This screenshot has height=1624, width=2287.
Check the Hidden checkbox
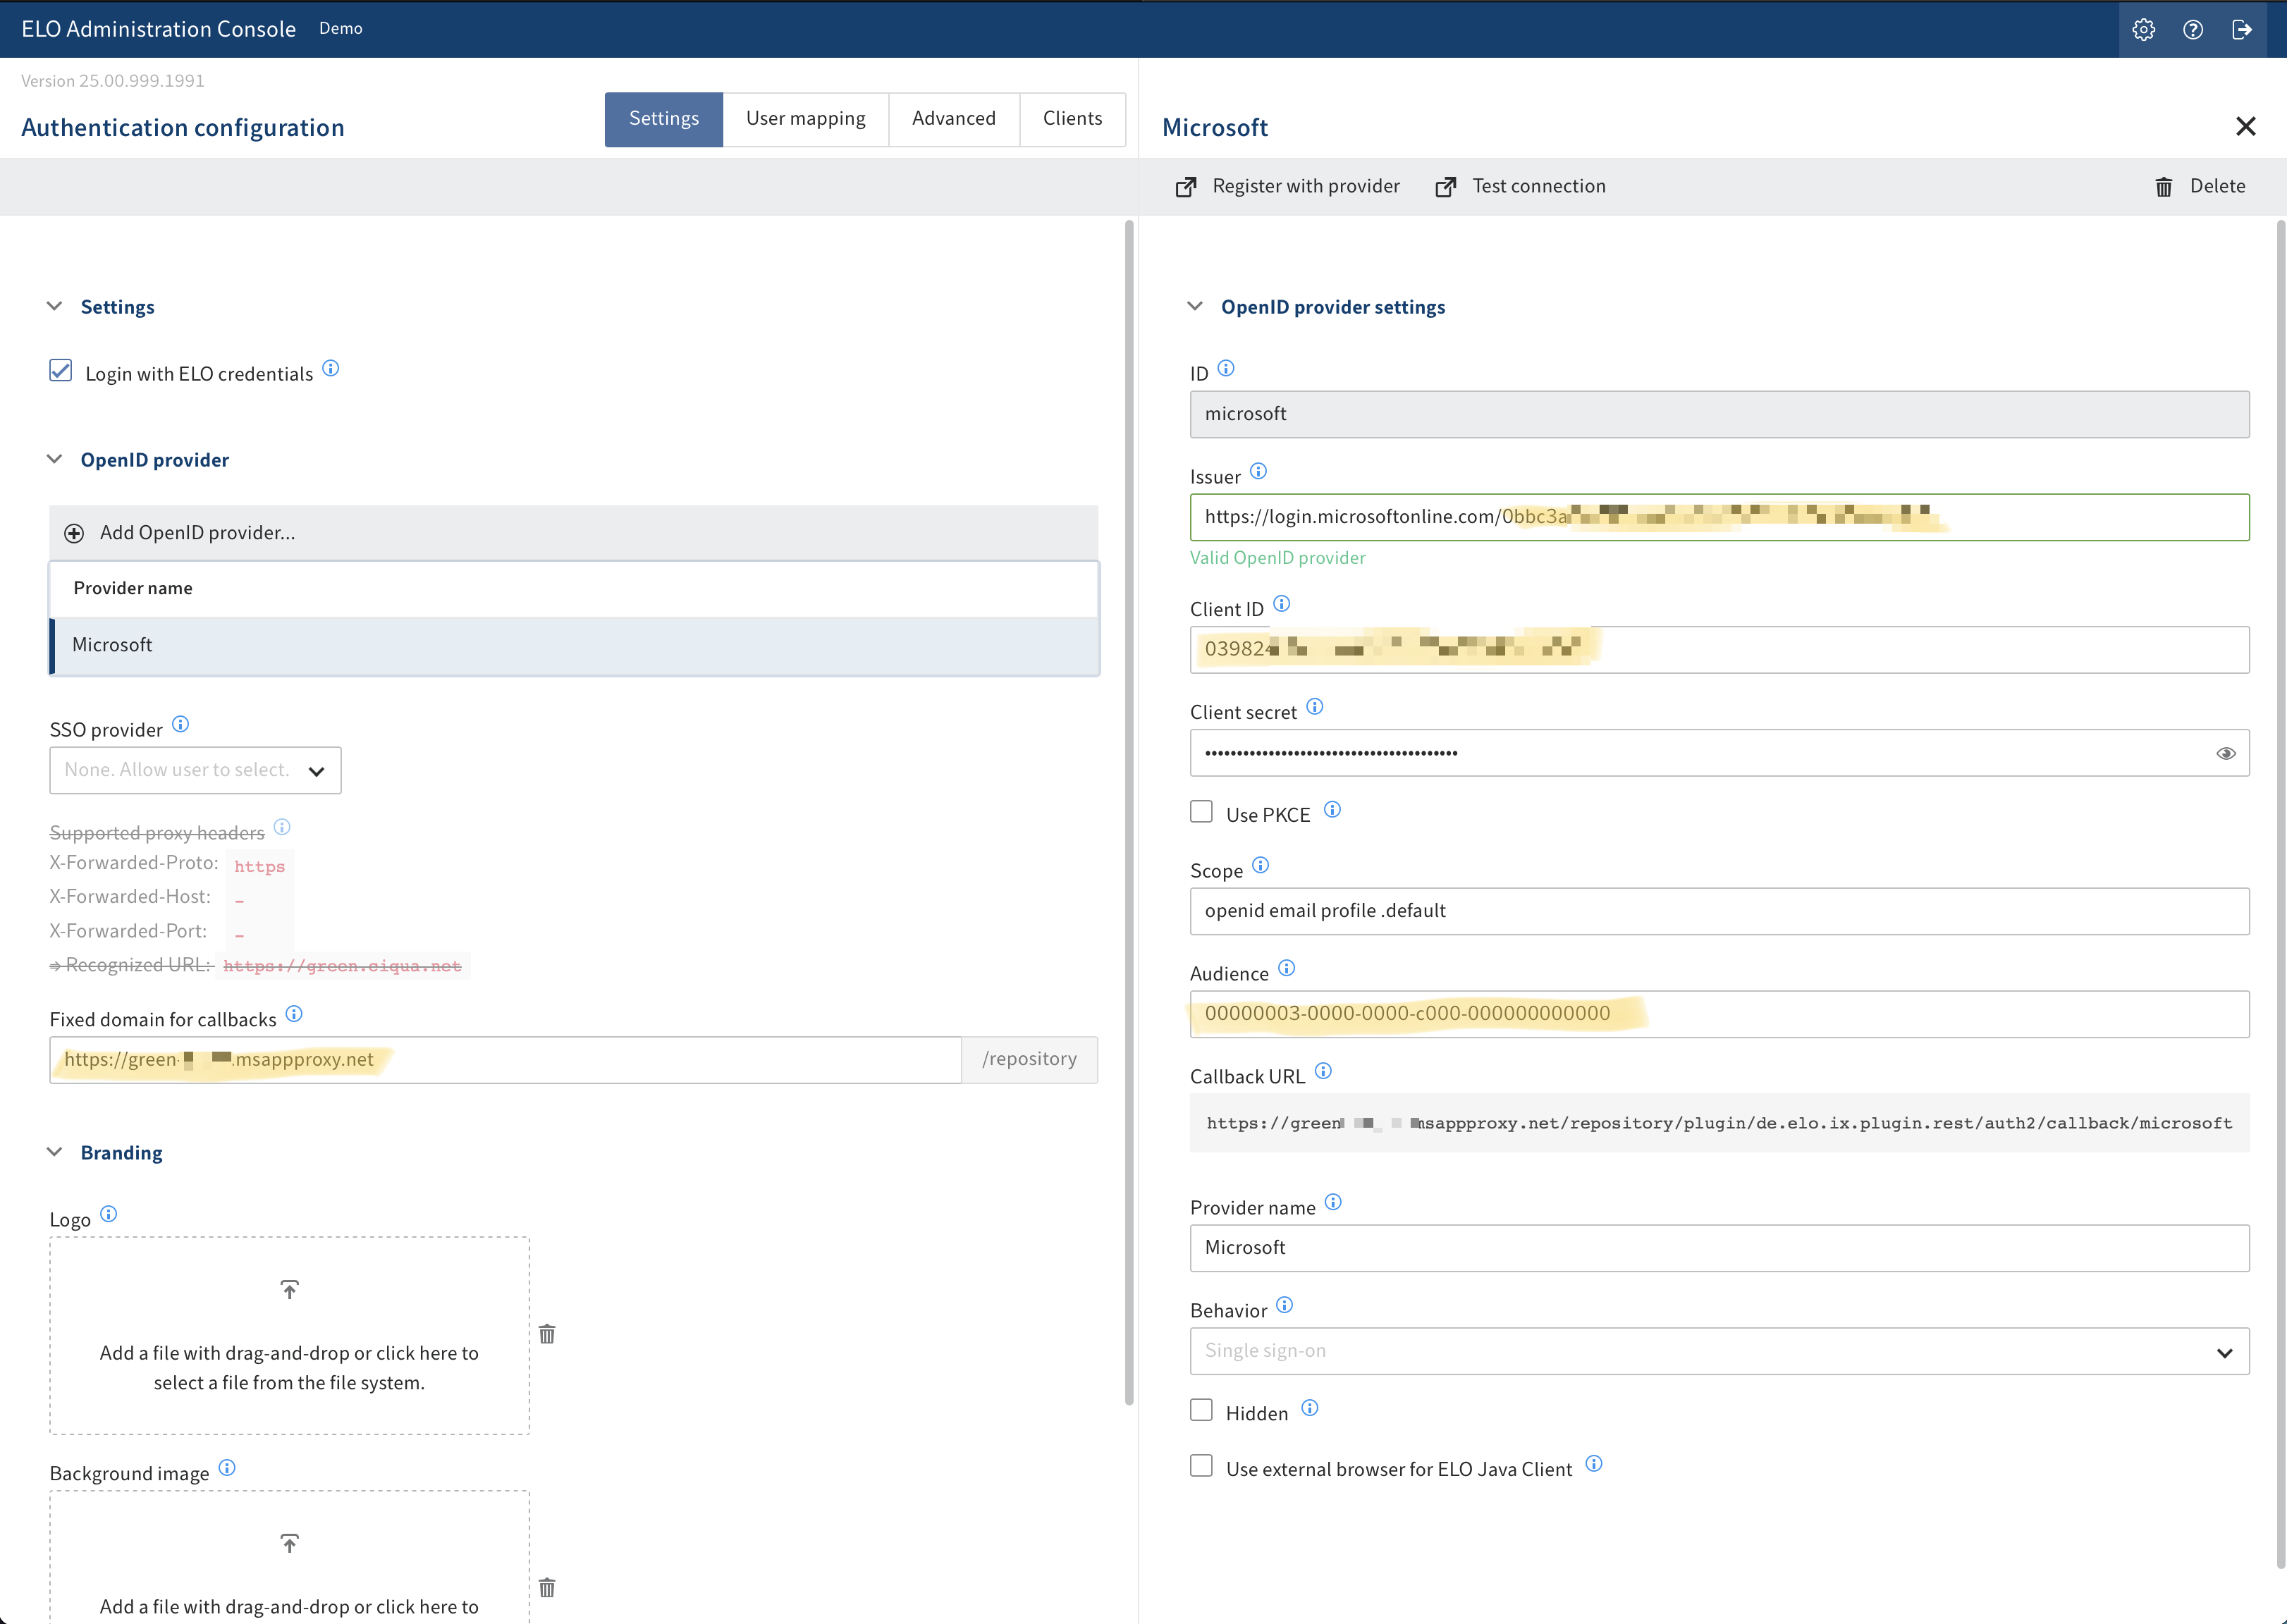[1201, 1410]
